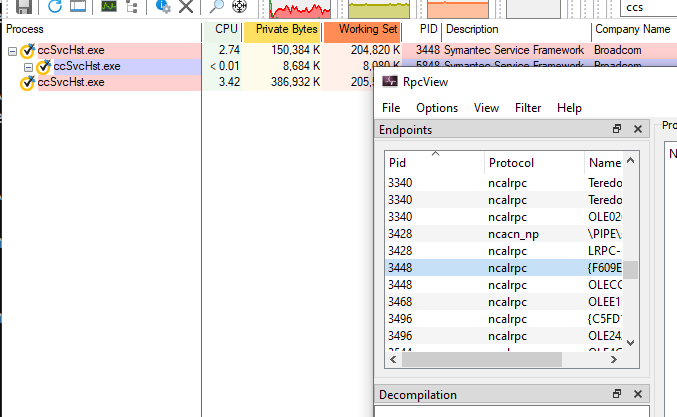Image resolution: width=677 pixels, height=417 pixels.
Task: Select endpoint row 3428 with ncacn_np protocol
Action: click(x=504, y=234)
